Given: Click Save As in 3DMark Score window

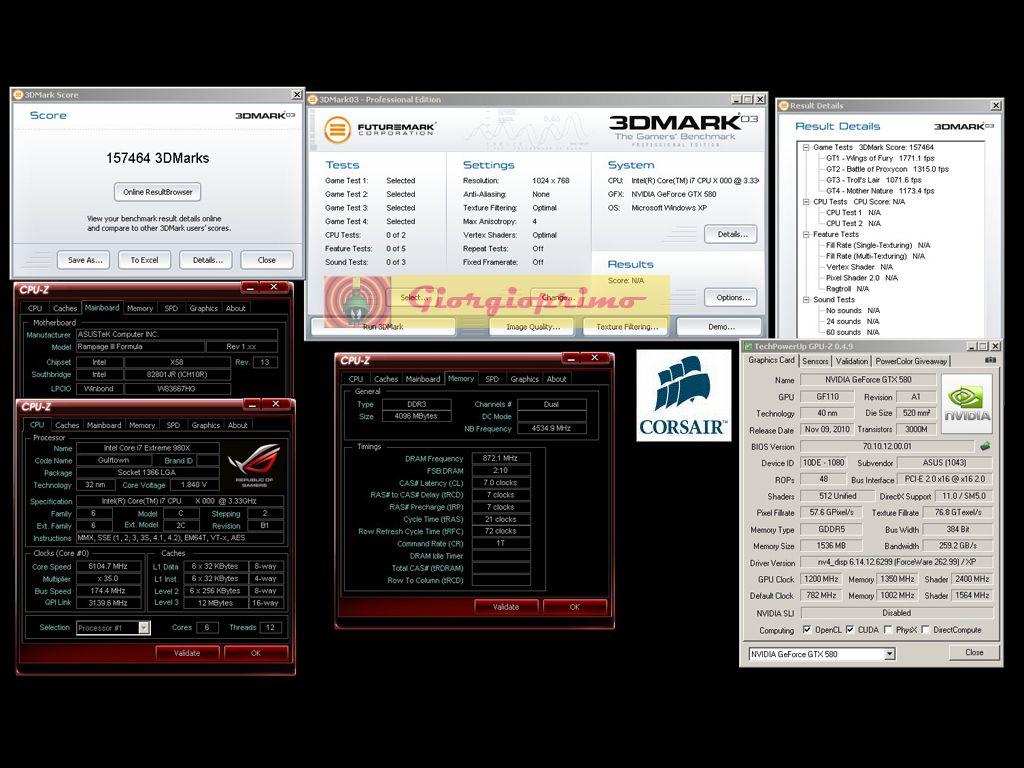Looking at the screenshot, I should click(85, 260).
